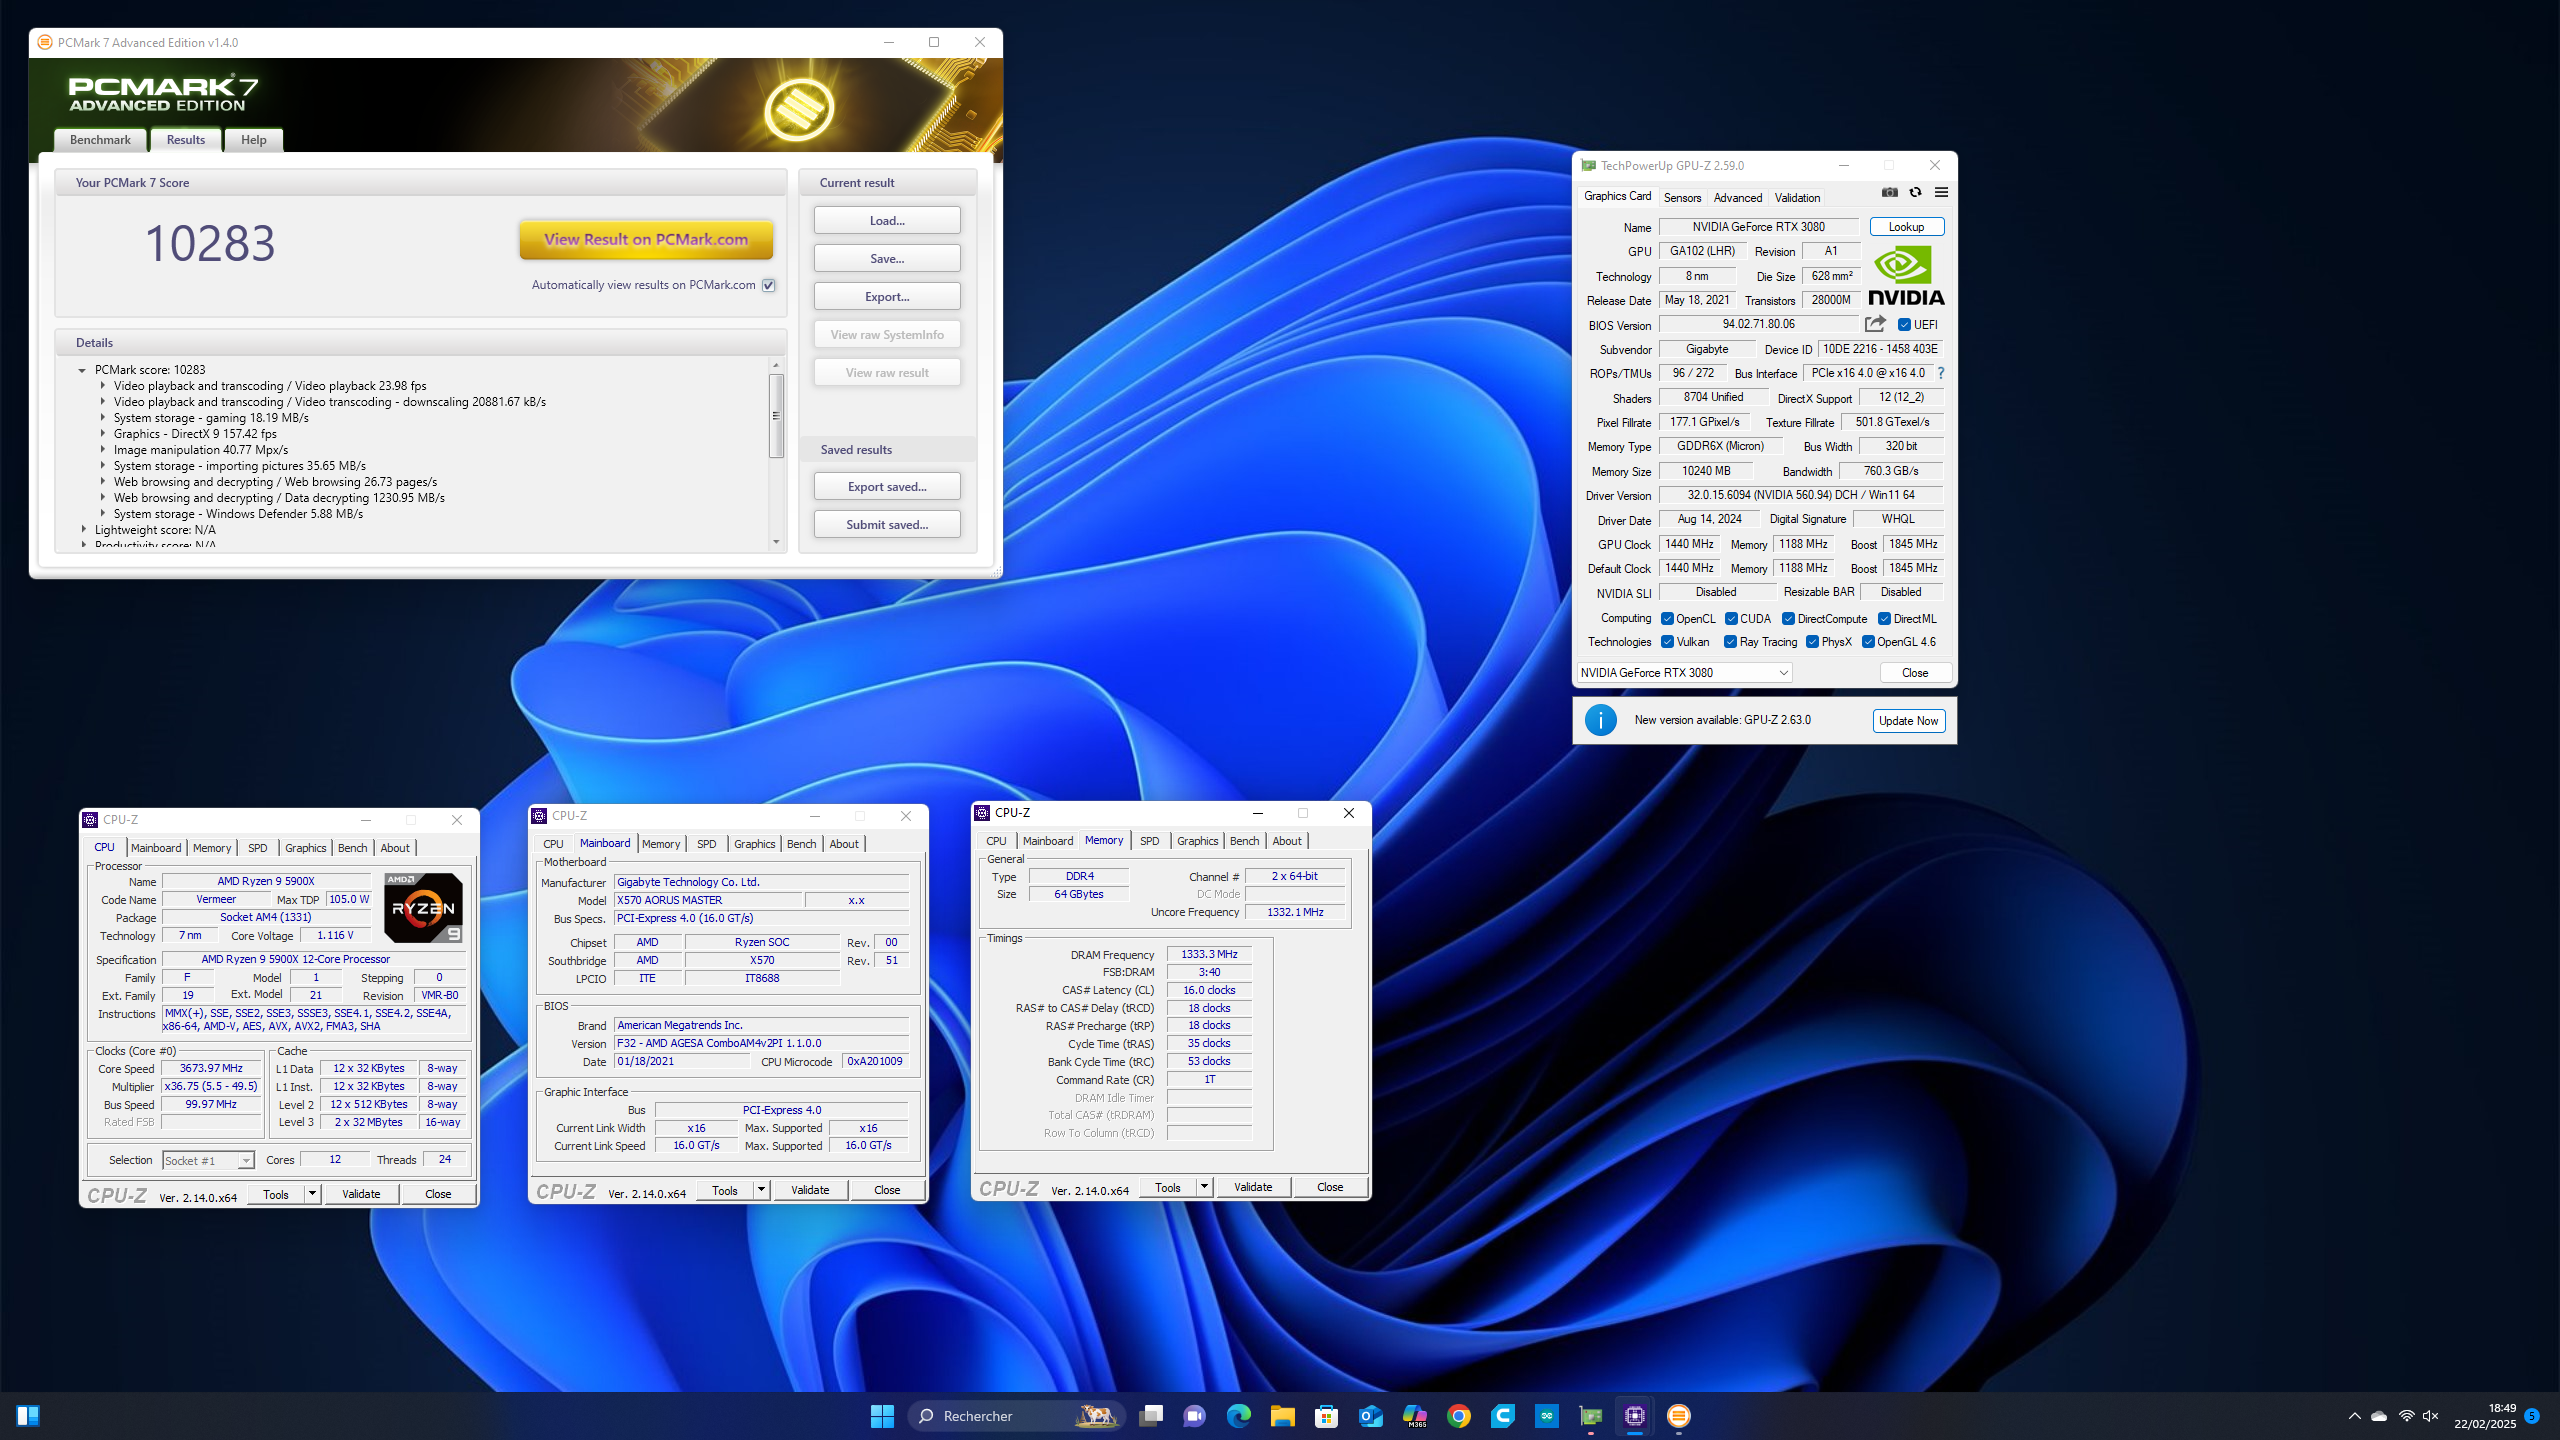The height and width of the screenshot is (1440, 2560).
Task: Open Tools dropdown arrow in CPU-Z Memory window
Action: [x=1204, y=1188]
